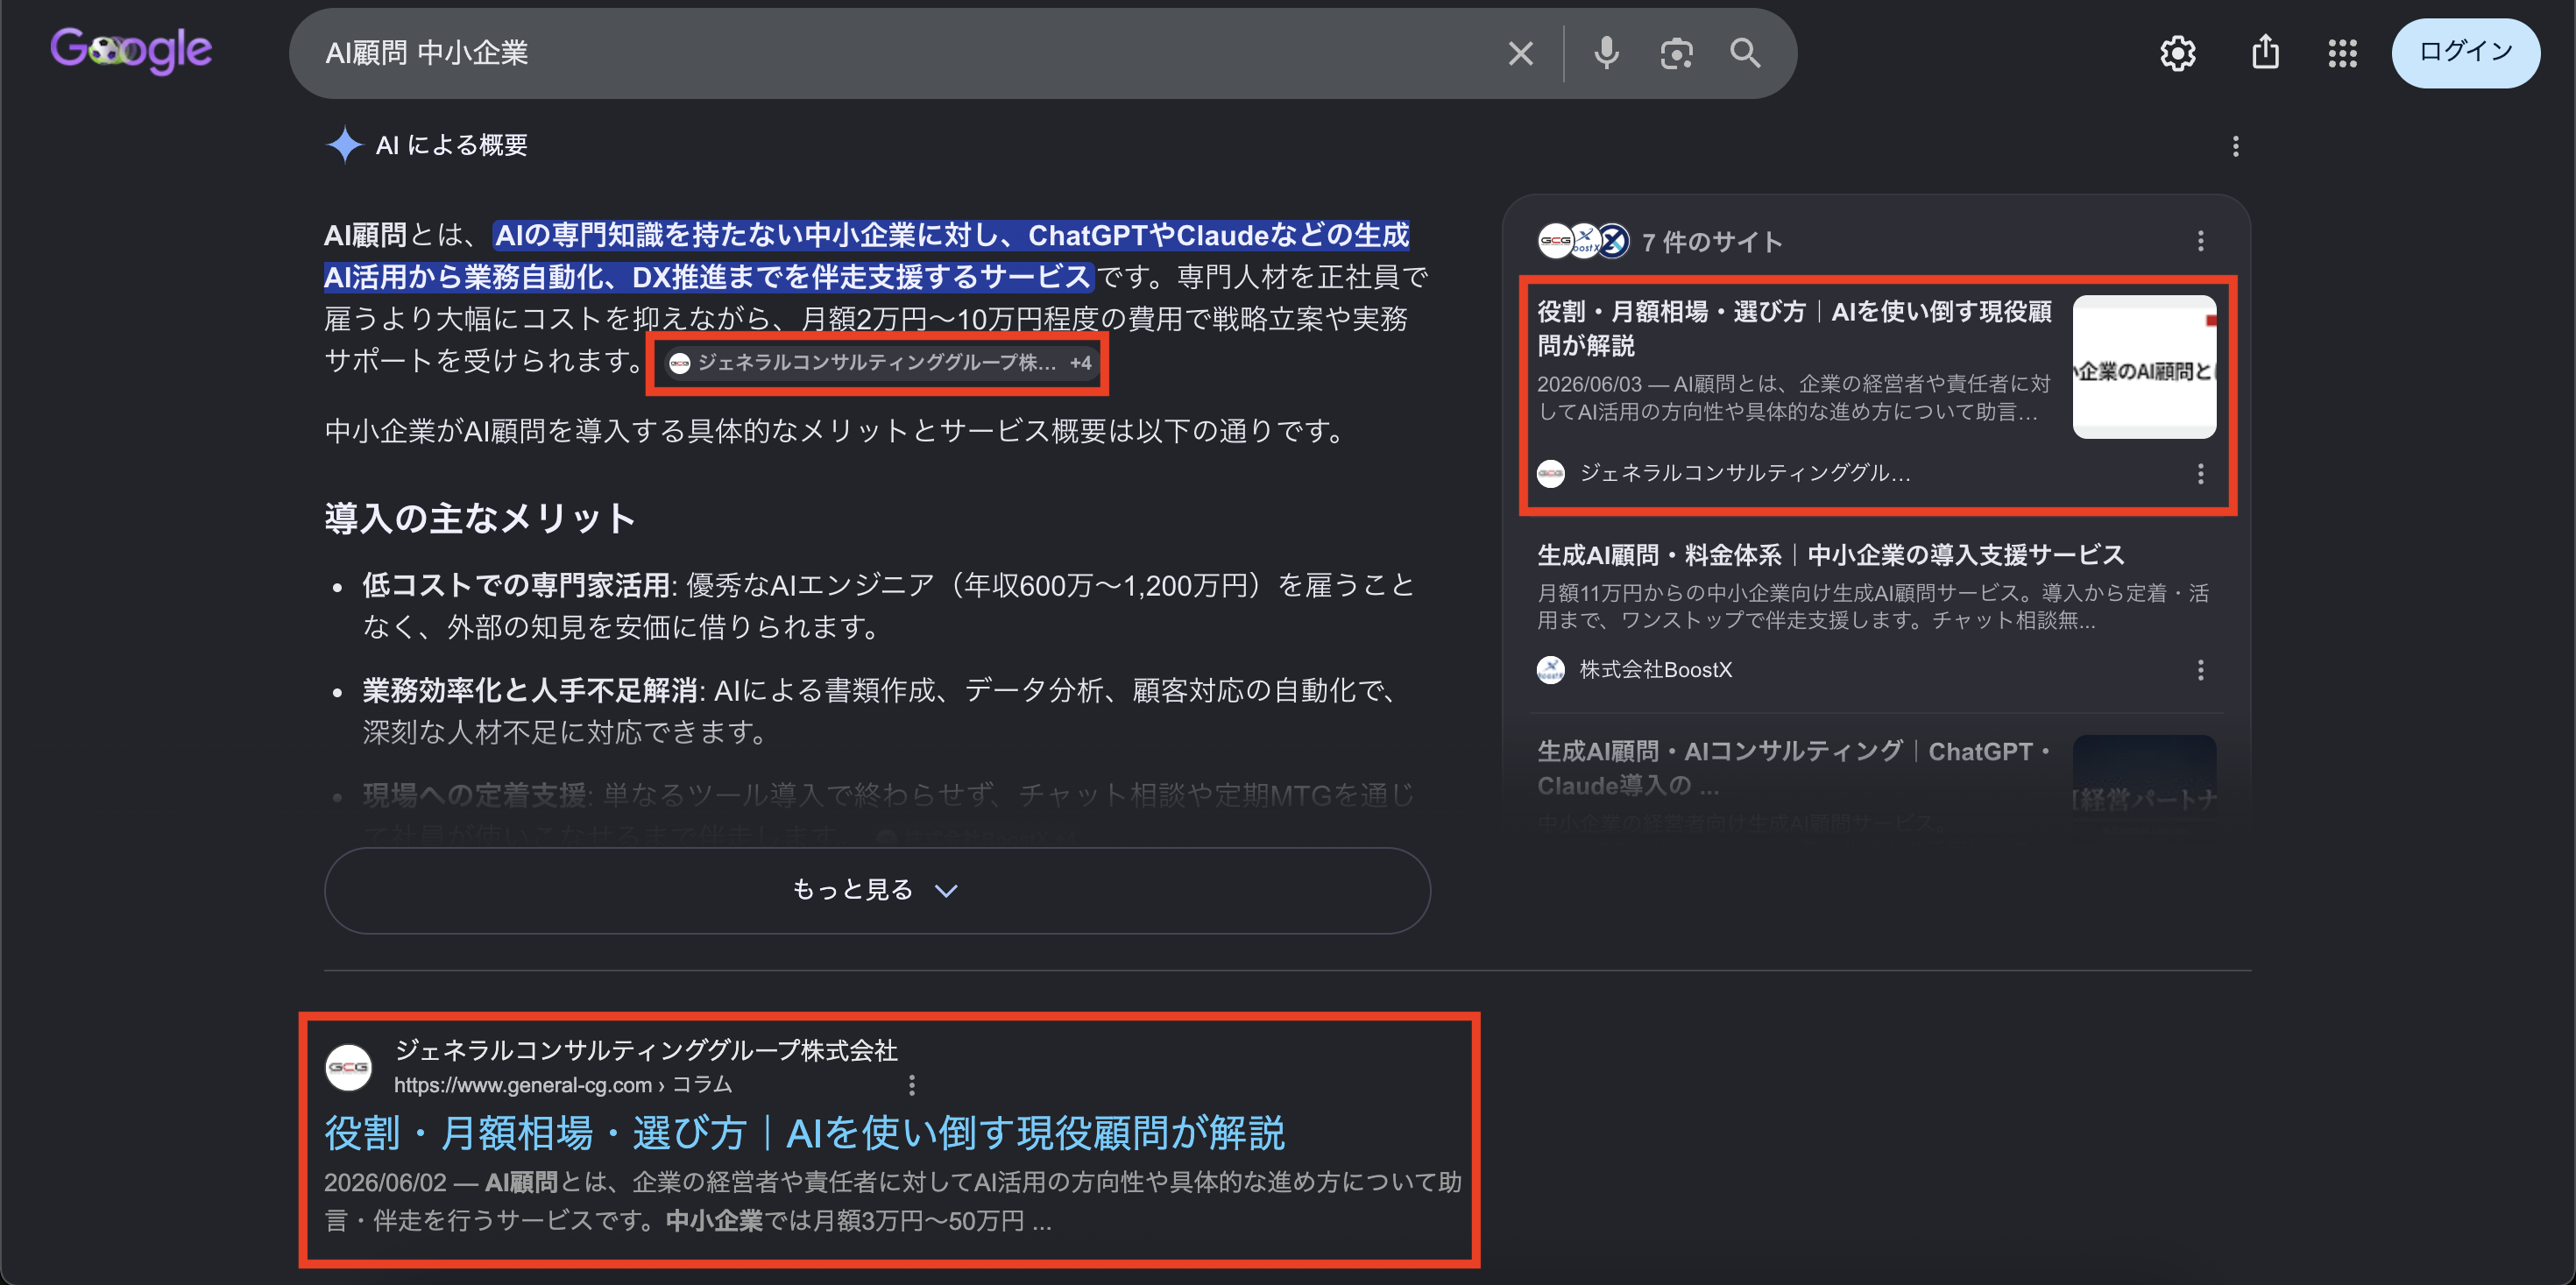Open 生成AI顧問・AIコンサルティング ChatGPT sidebar result
This screenshot has height=1285, width=2576.
coord(1794,768)
